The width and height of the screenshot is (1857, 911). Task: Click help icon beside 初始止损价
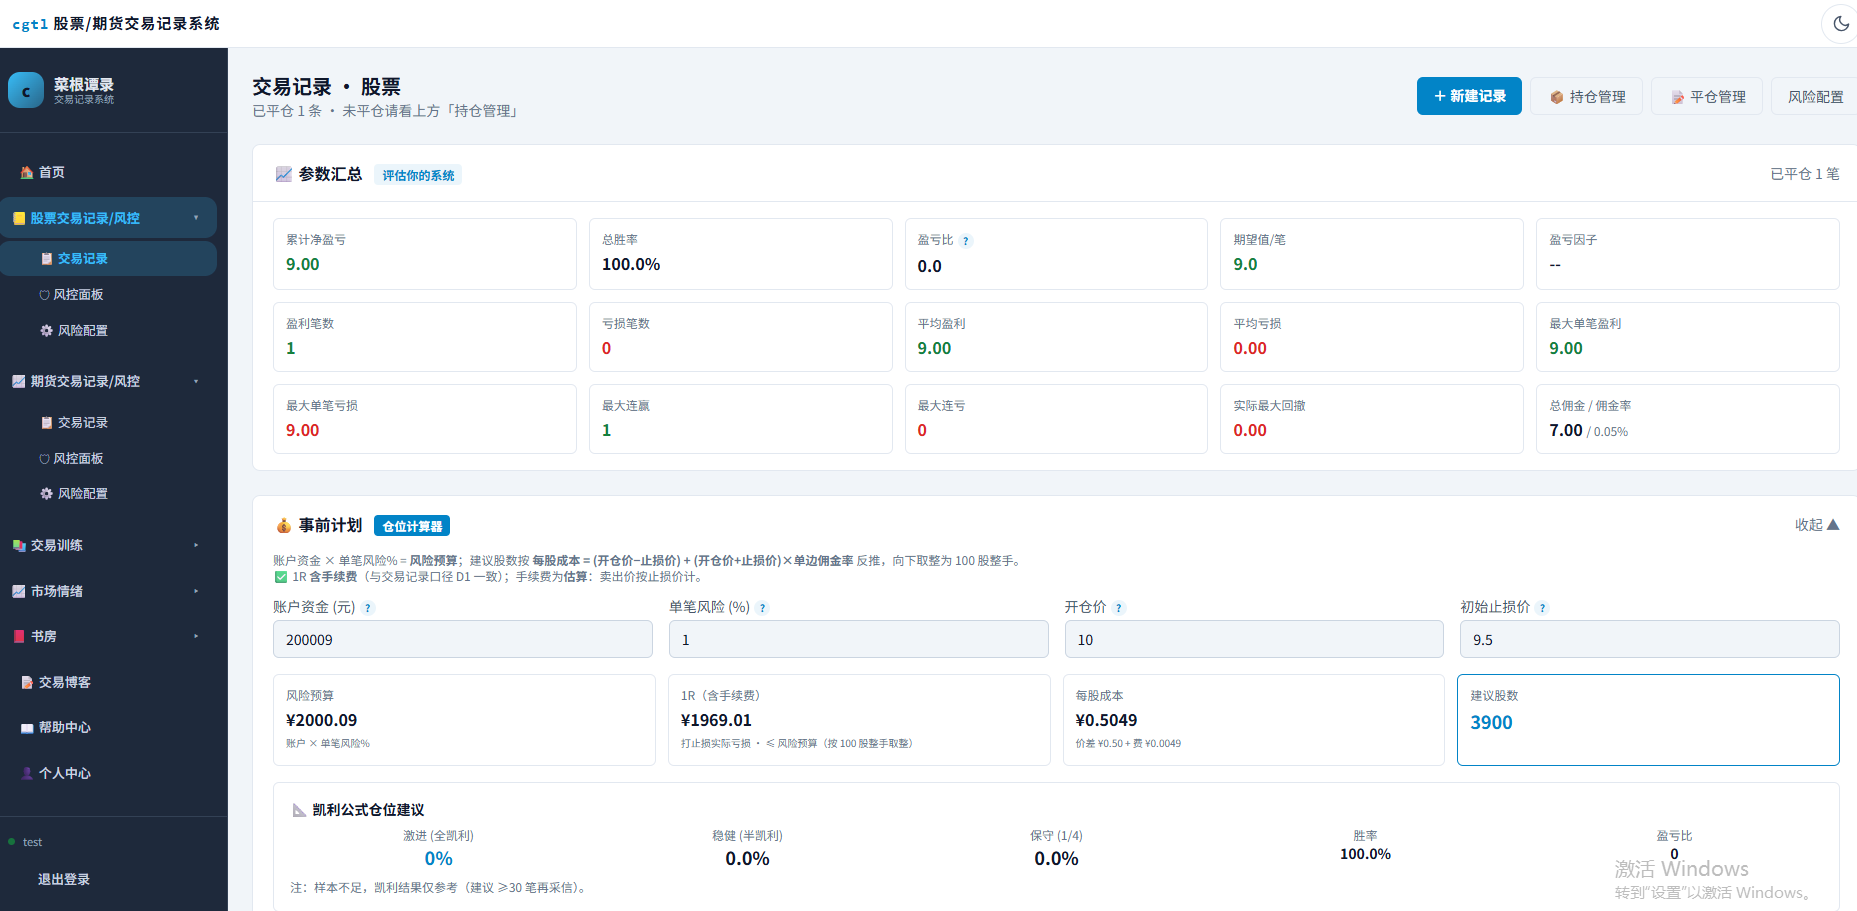click(x=1543, y=608)
